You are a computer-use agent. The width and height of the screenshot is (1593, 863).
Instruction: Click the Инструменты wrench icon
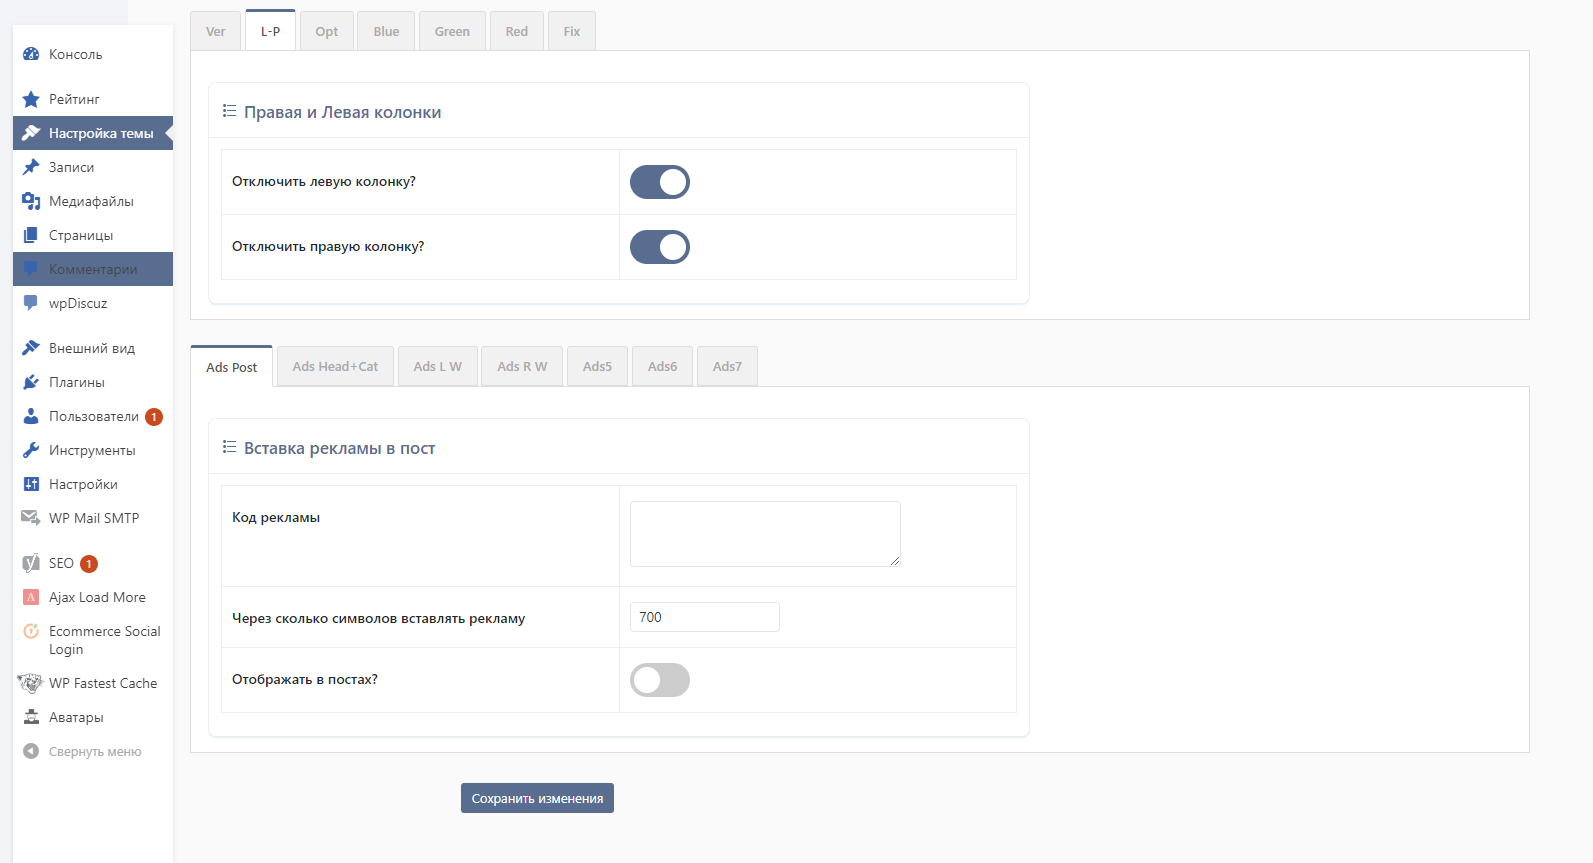31,450
